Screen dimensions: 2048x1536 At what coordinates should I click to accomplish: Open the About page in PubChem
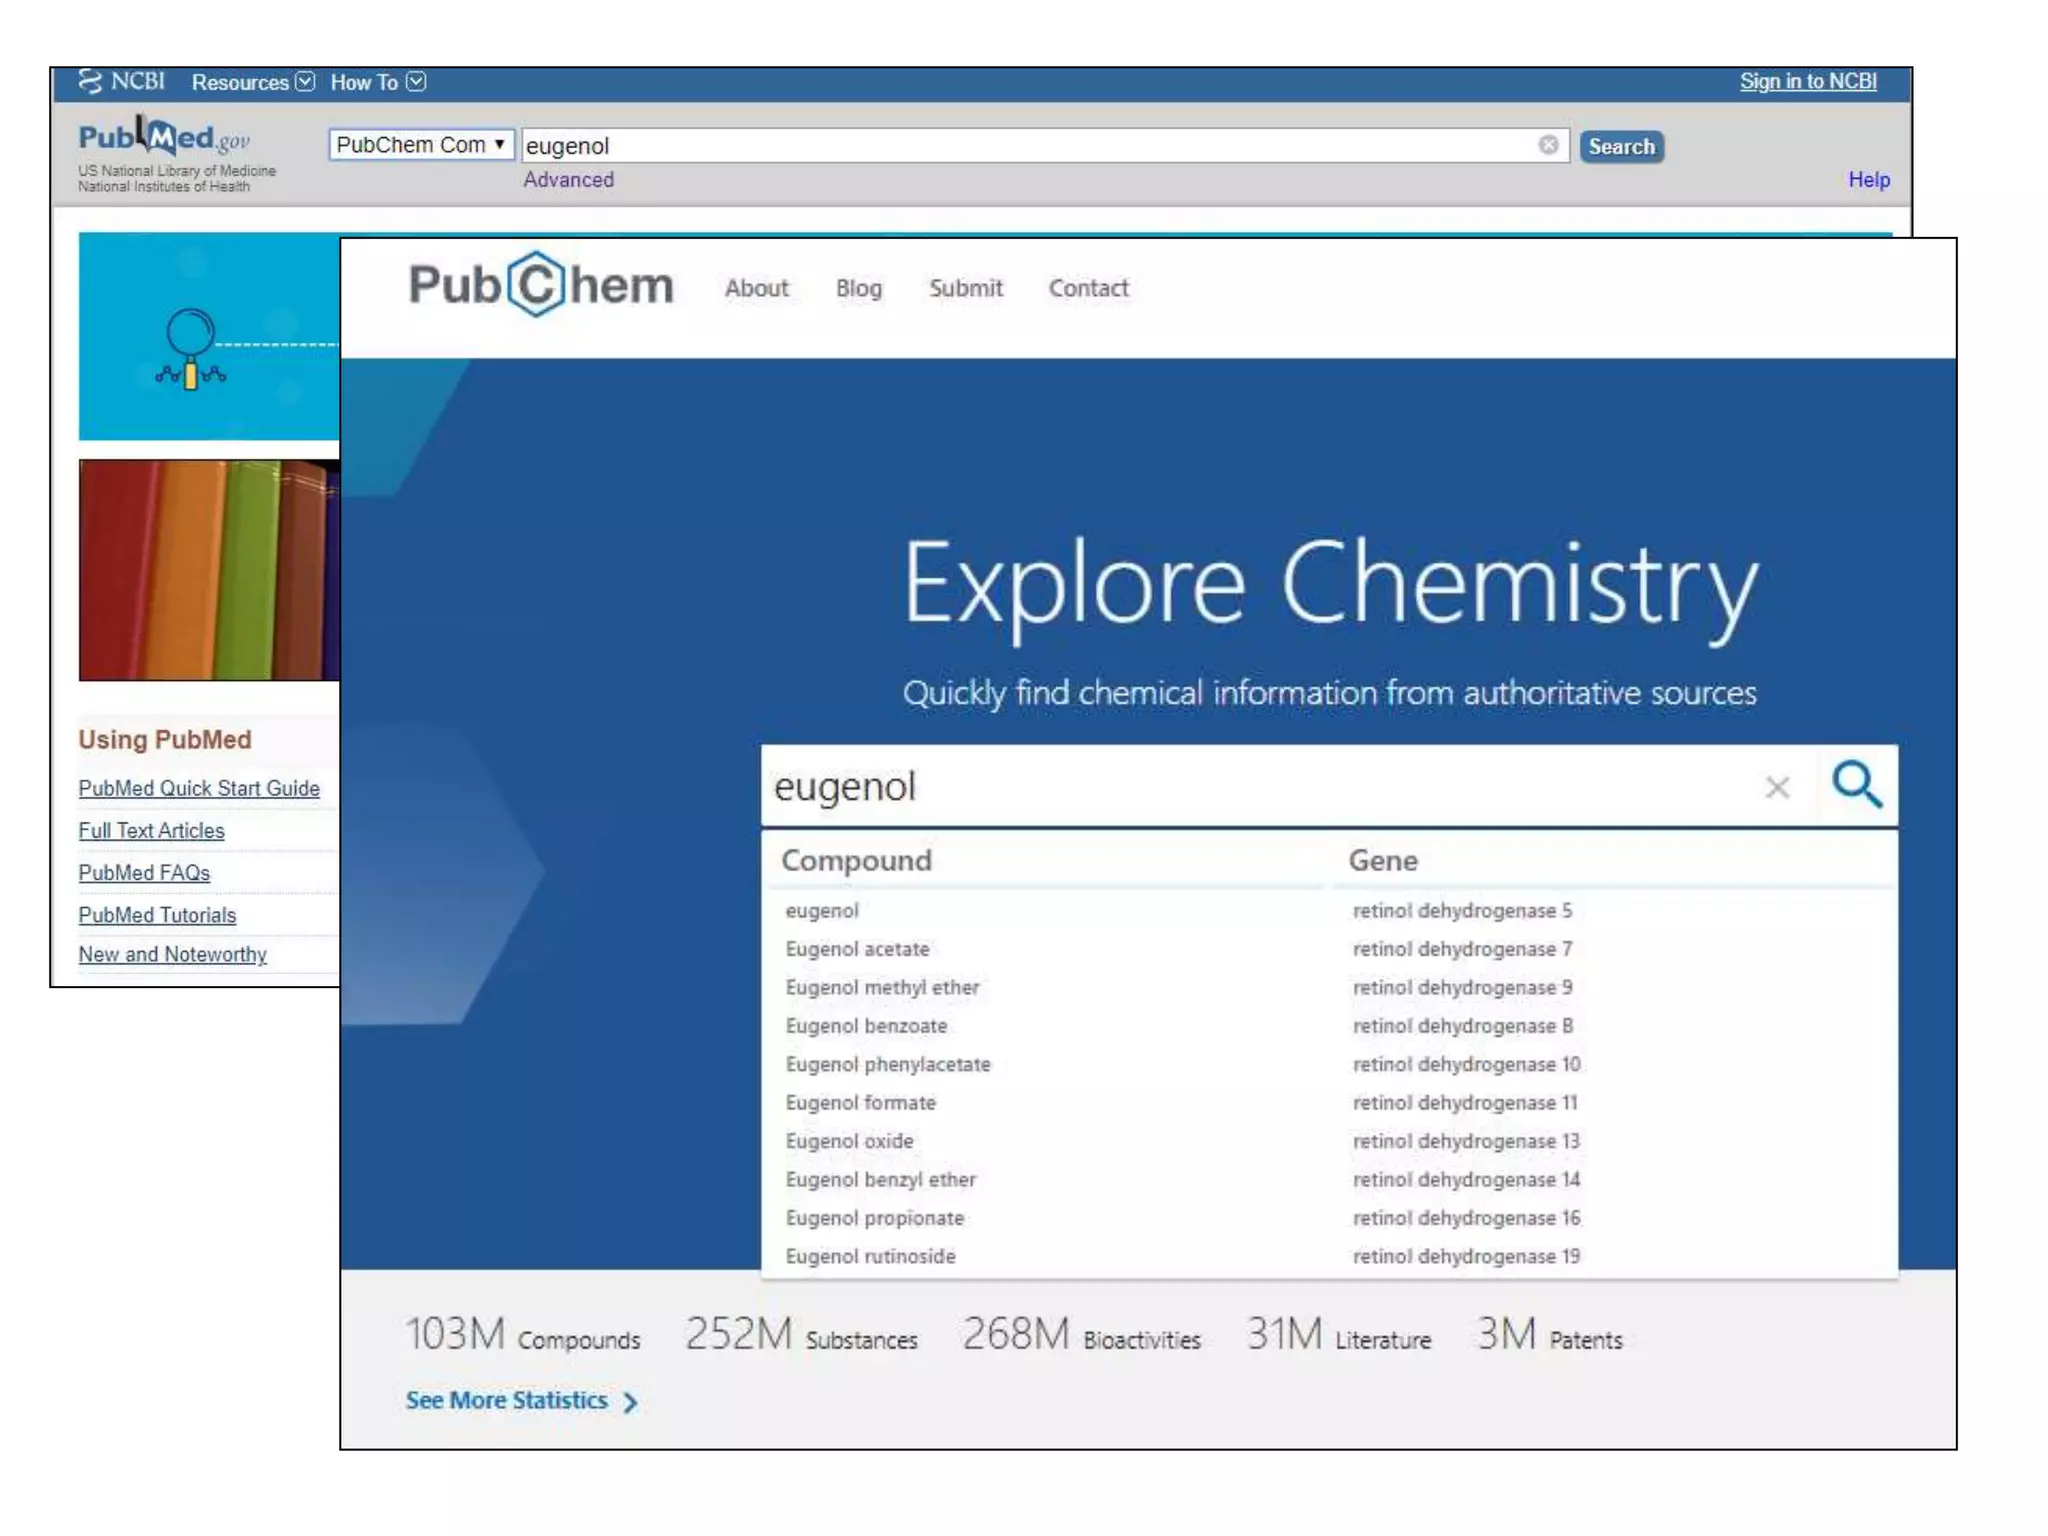756,288
